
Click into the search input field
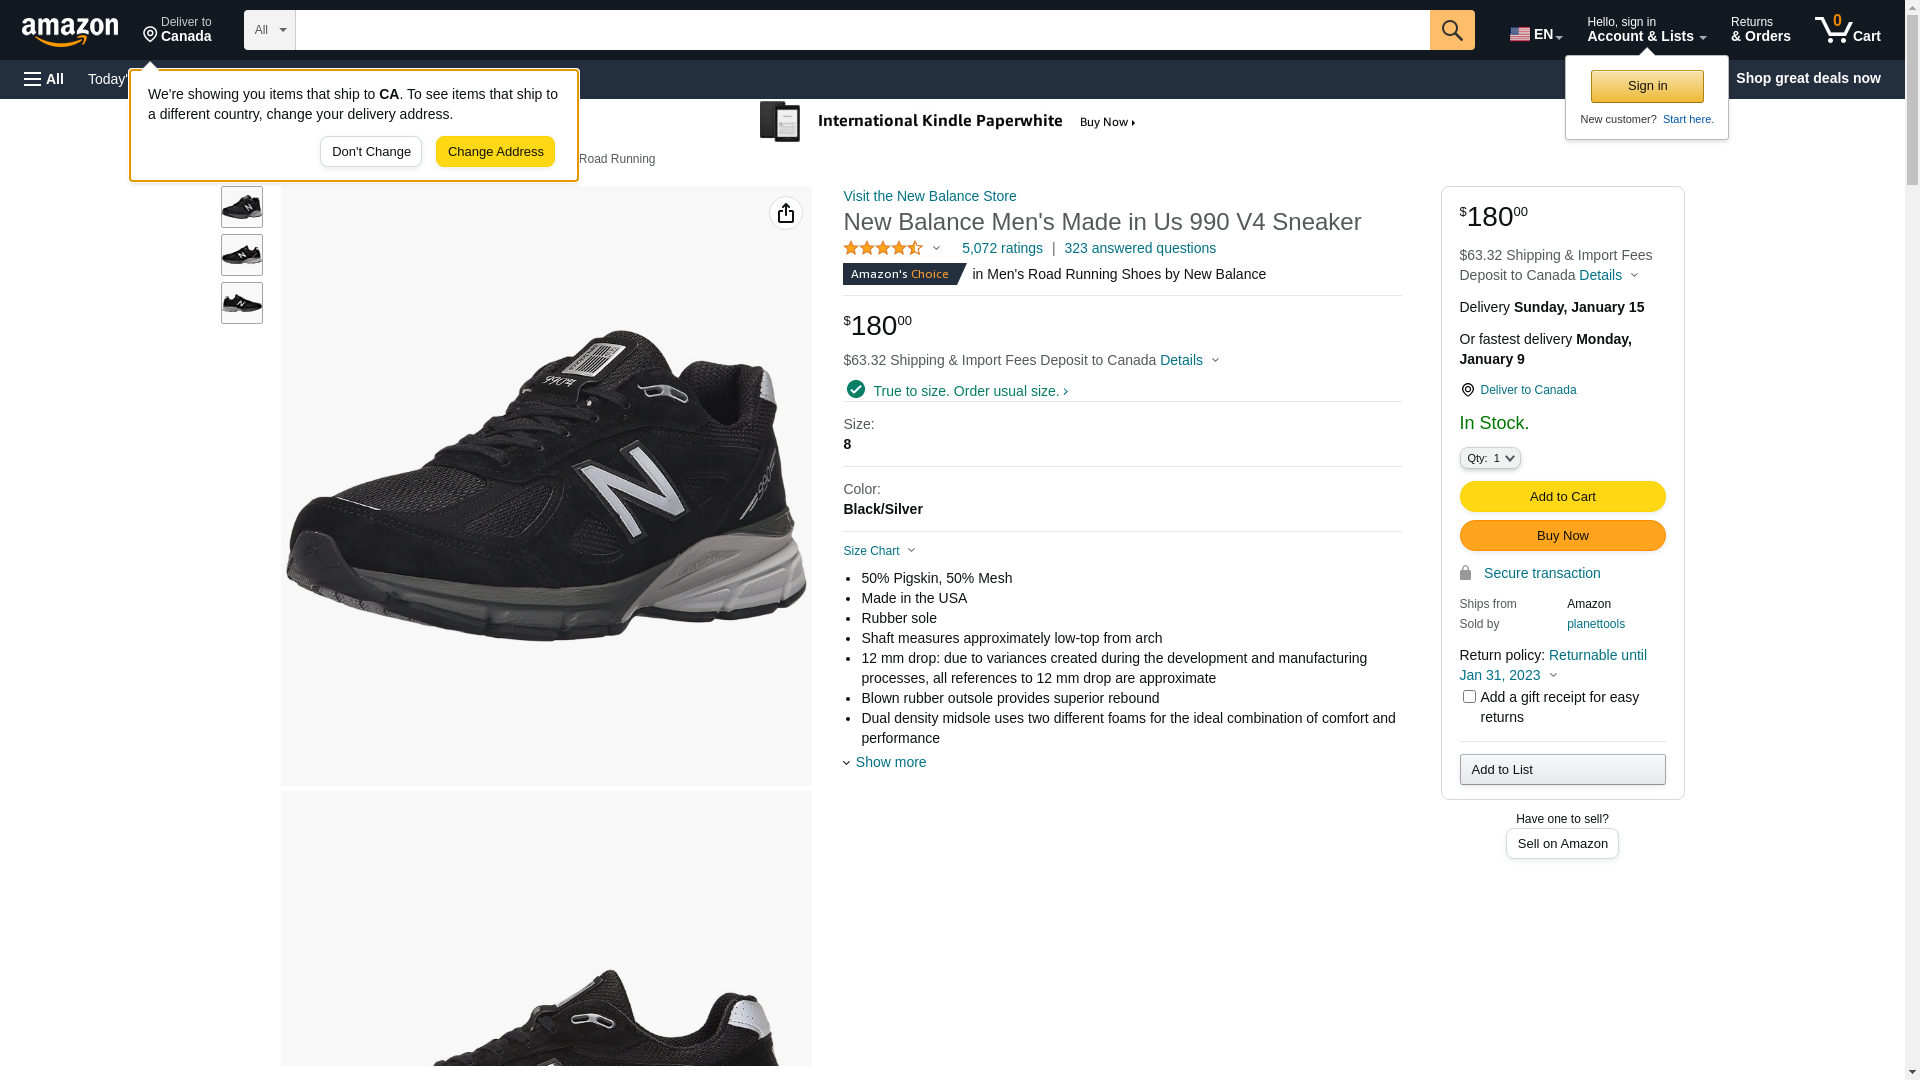[862, 30]
